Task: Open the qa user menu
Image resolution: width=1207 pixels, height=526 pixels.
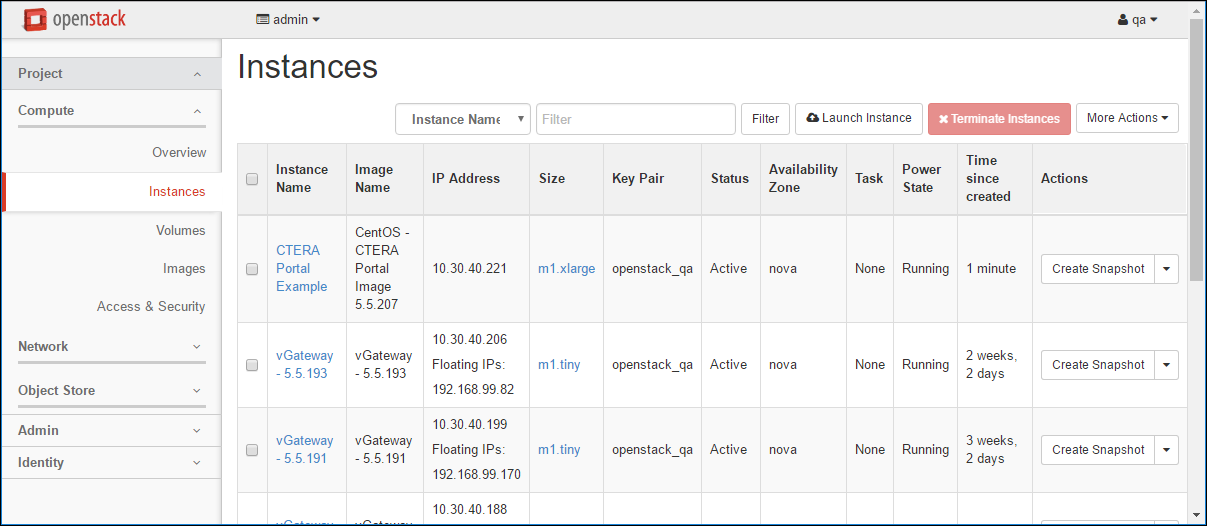Action: (x=1137, y=20)
